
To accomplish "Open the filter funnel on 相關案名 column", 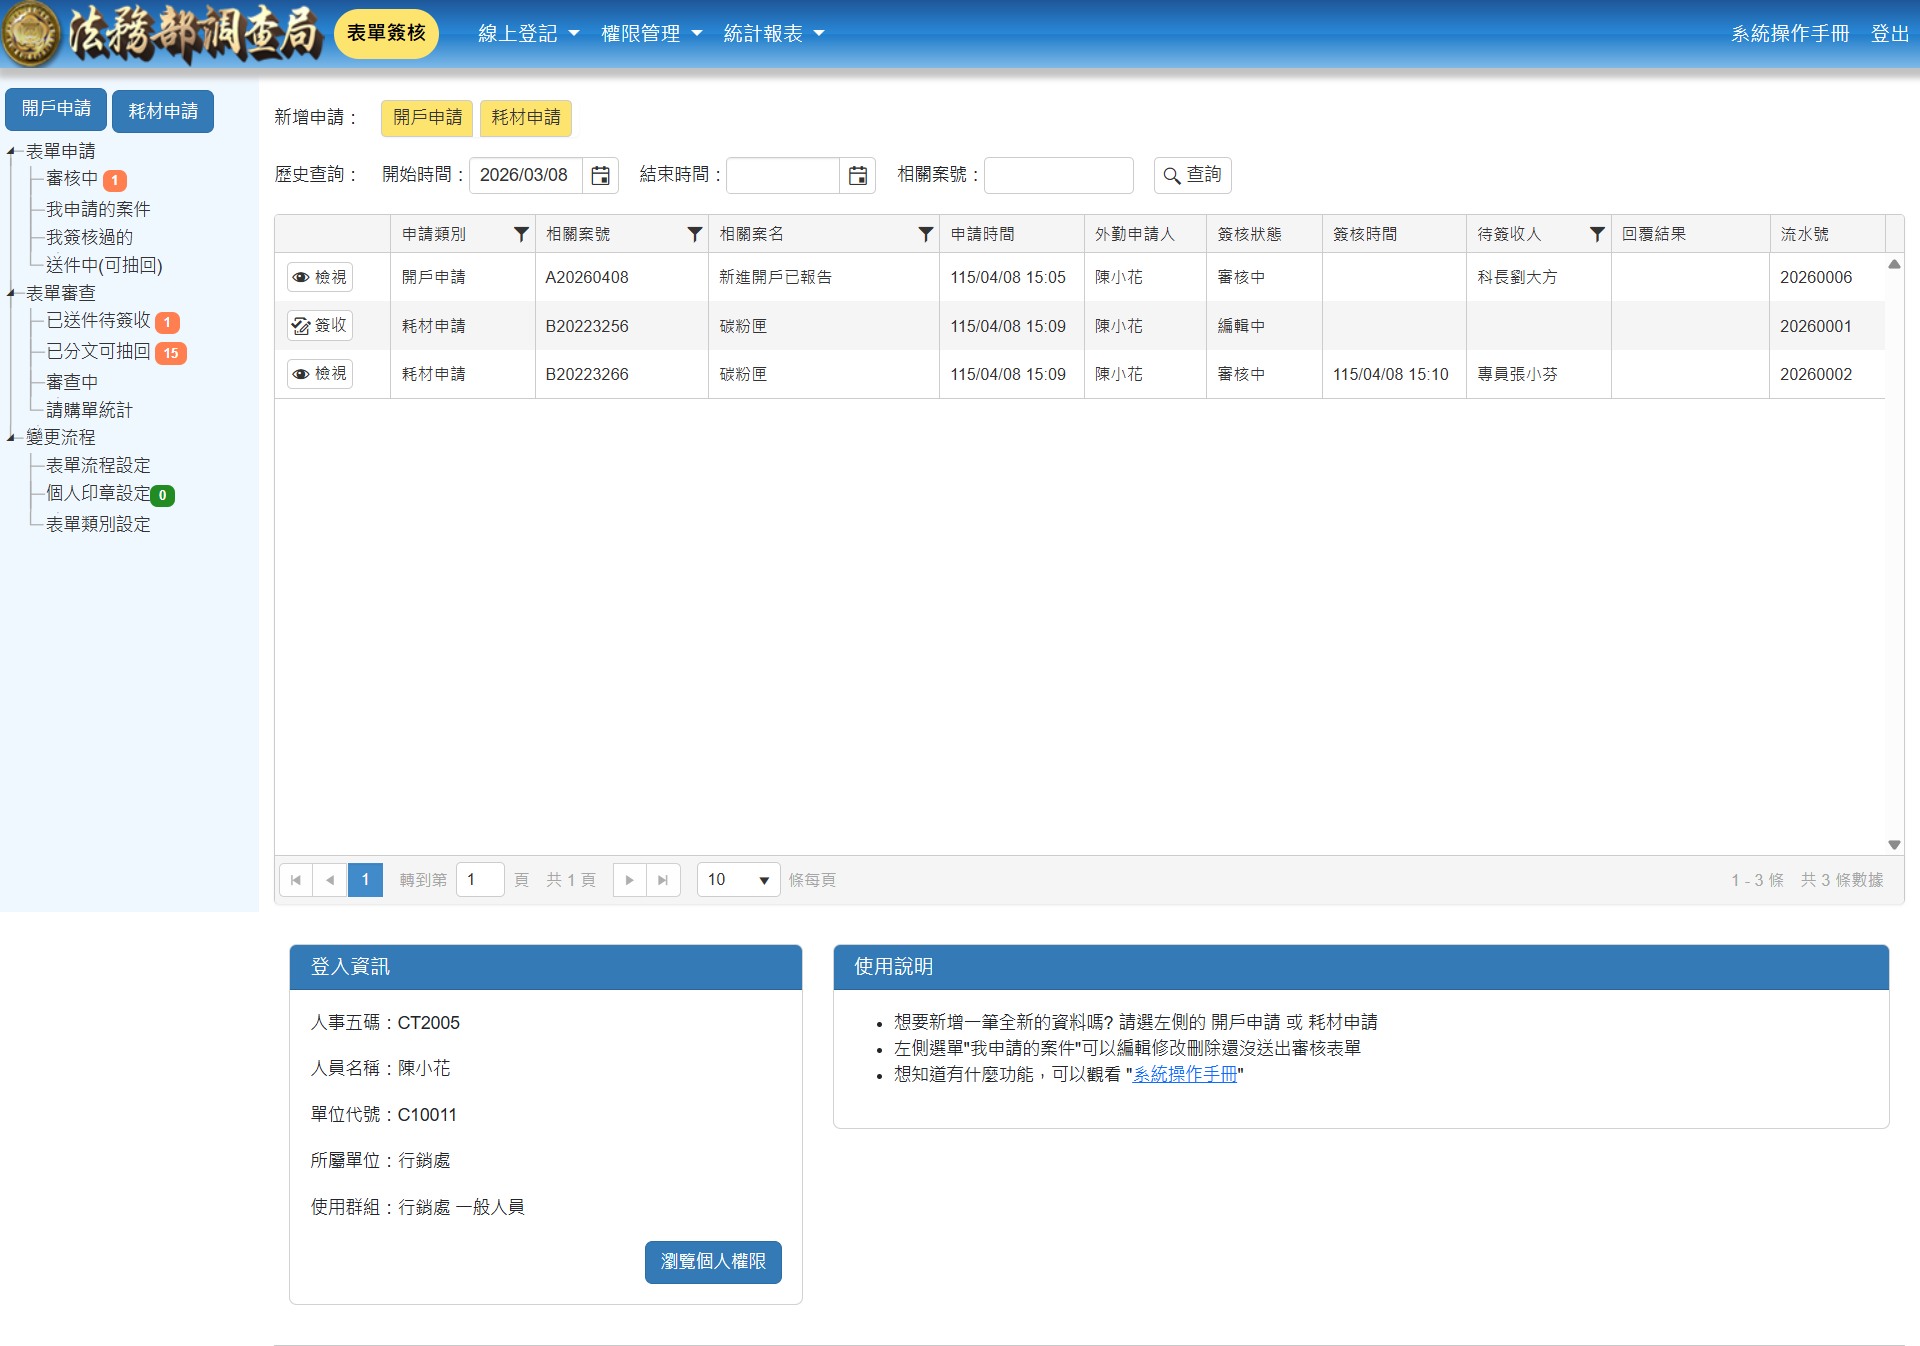I will tap(924, 234).
